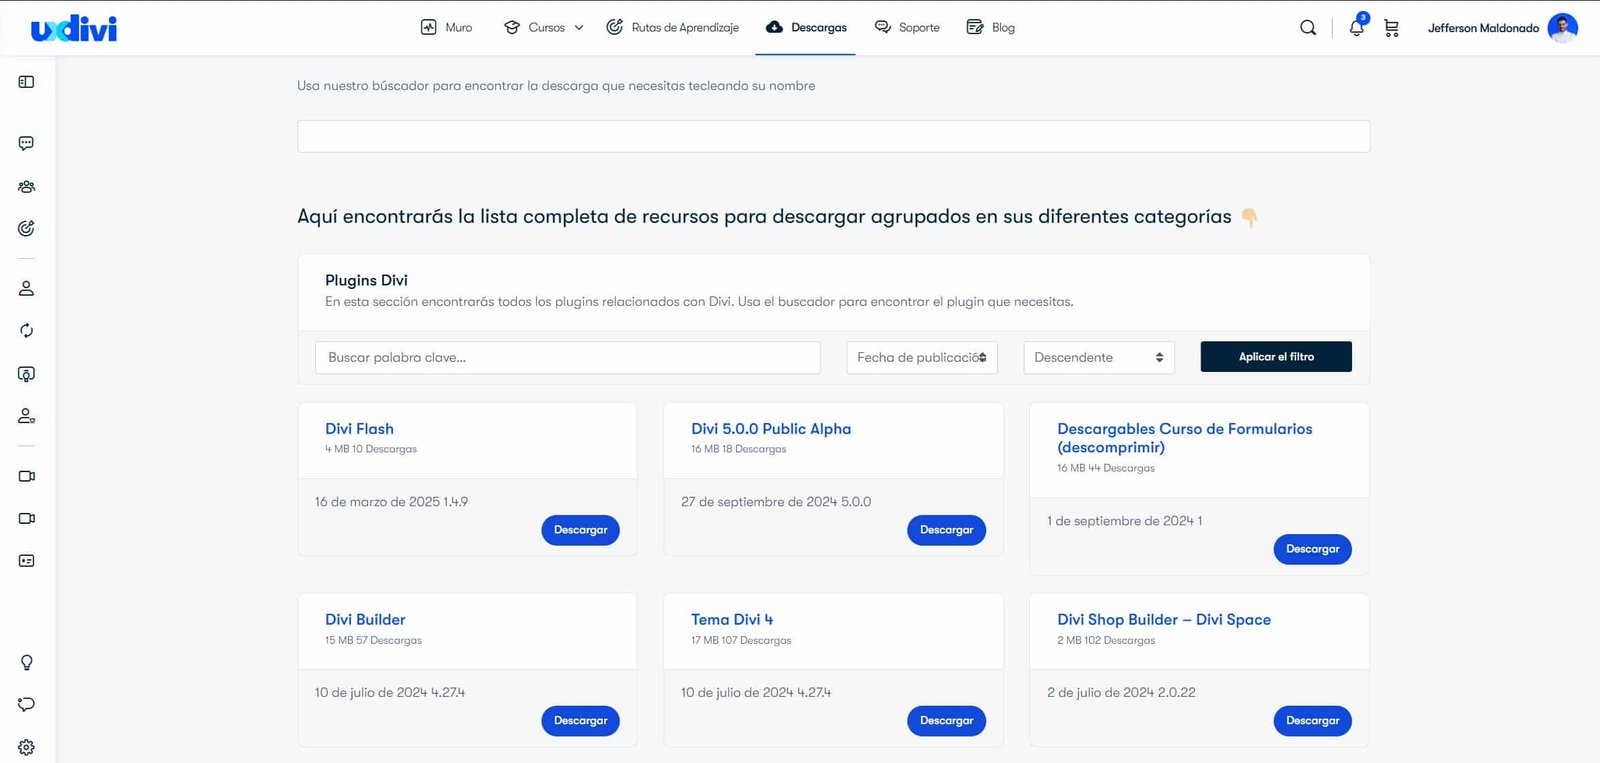Download Divi 5.0.0 Public Alpha

(946, 530)
